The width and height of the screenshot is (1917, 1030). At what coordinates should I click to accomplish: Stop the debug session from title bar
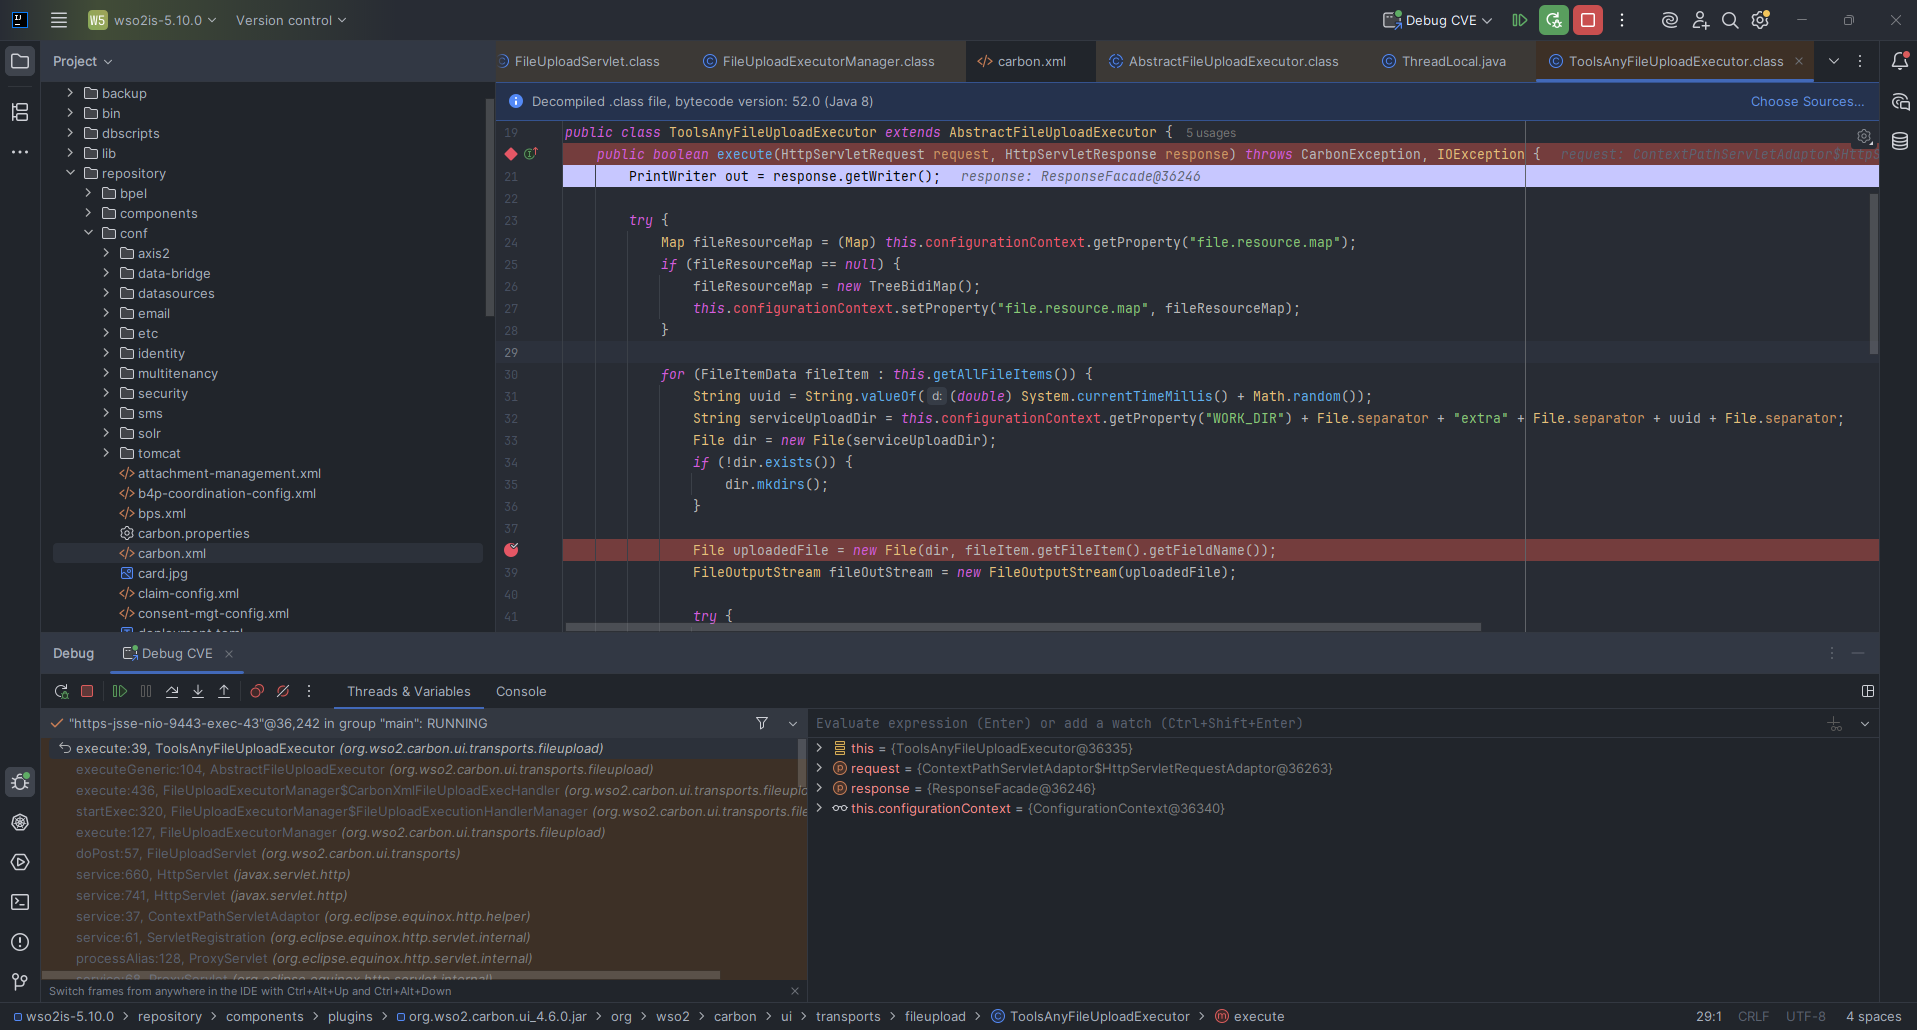point(1587,20)
